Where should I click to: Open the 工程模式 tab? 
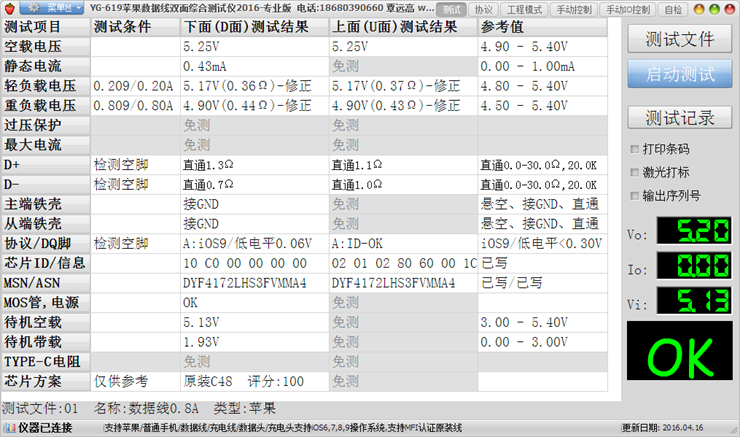(x=524, y=9)
